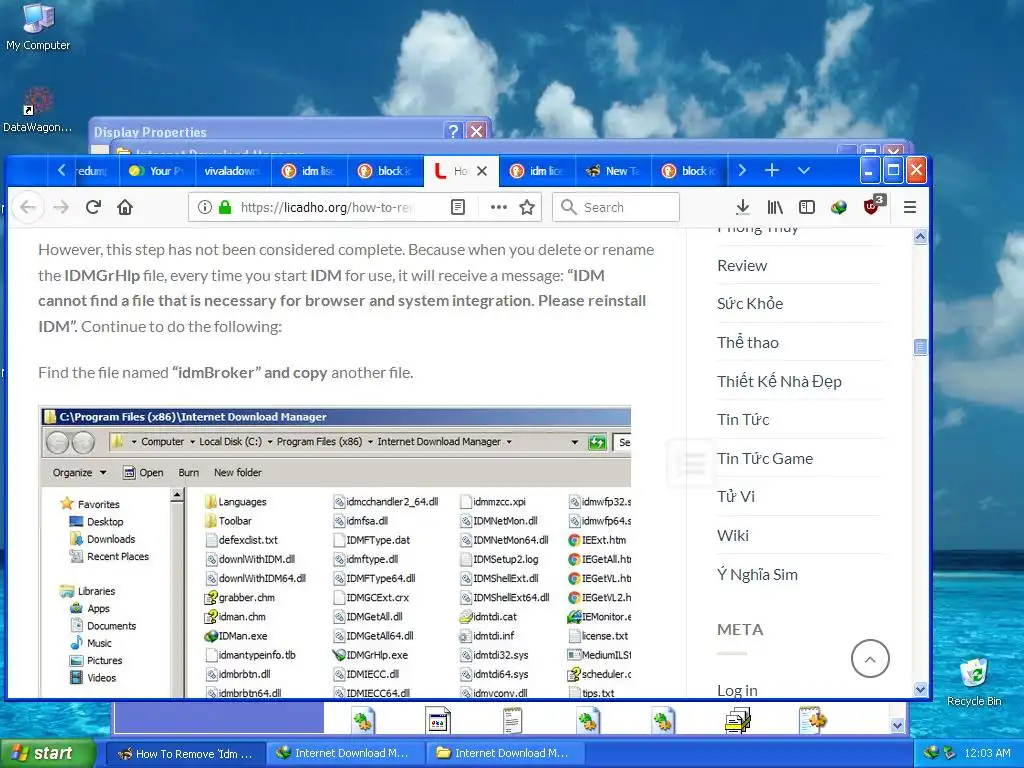Click the IDM folder screenshot image

(334, 552)
